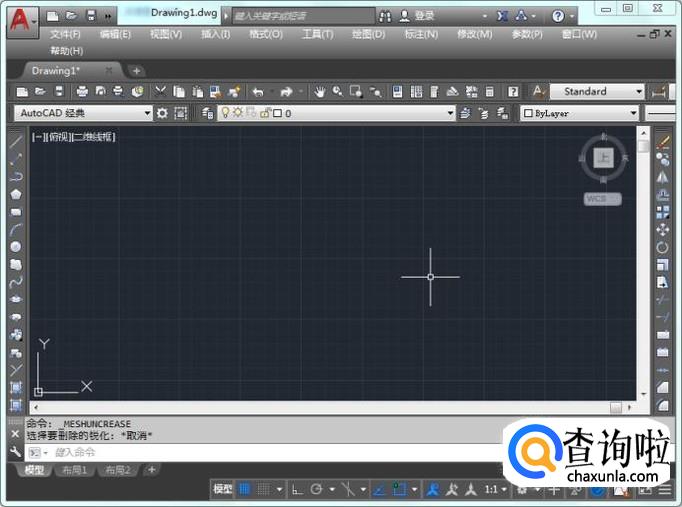Expand snap mode options arrow in status bar
This screenshot has height=507, width=682.
tap(279, 490)
